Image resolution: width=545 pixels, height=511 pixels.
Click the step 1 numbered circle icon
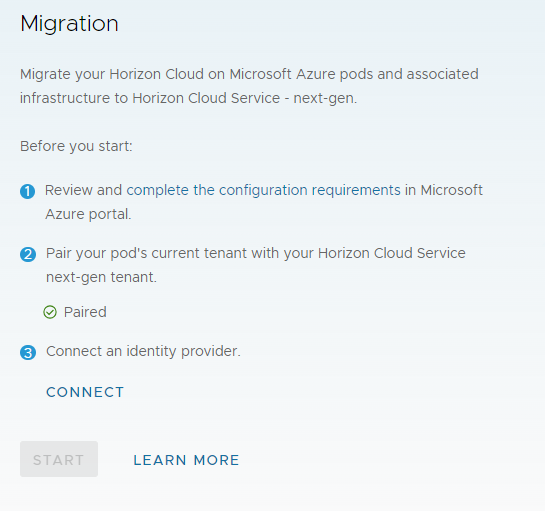click(27, 192)
